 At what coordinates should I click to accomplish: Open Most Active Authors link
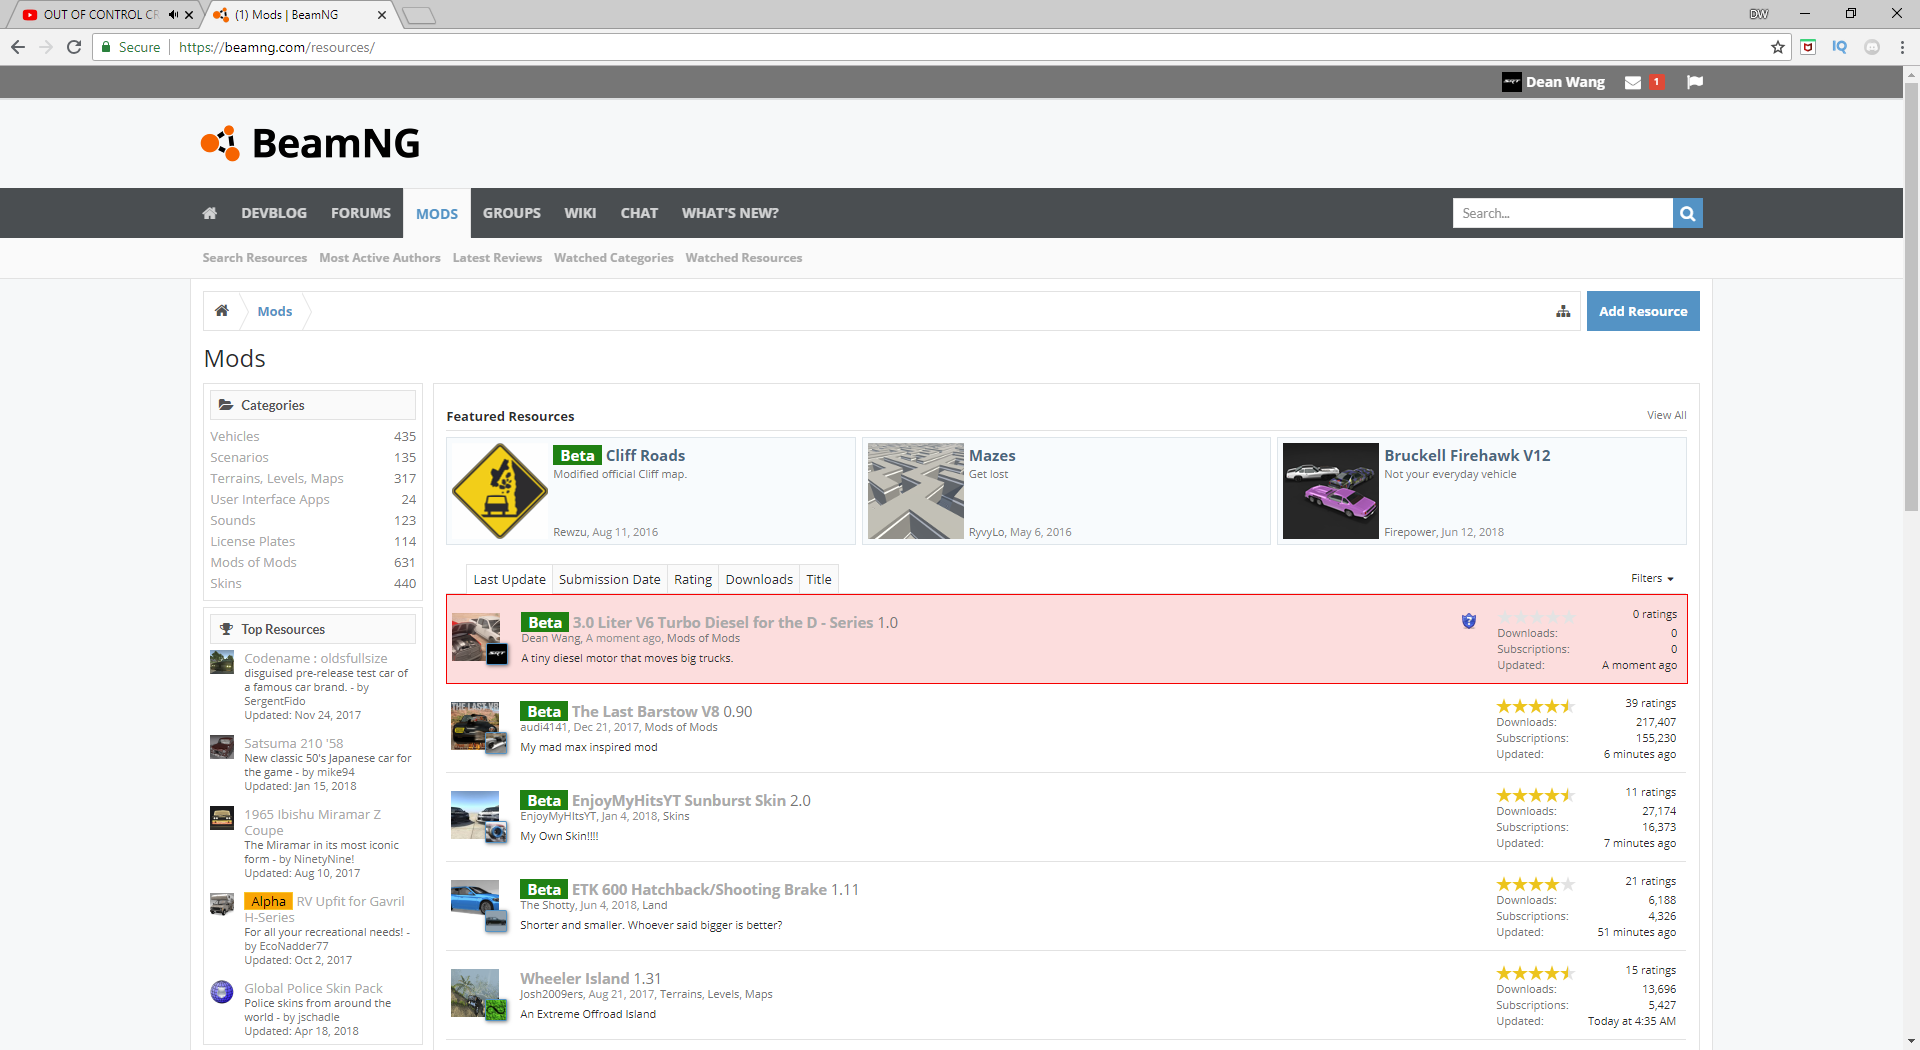coord(380,258)
